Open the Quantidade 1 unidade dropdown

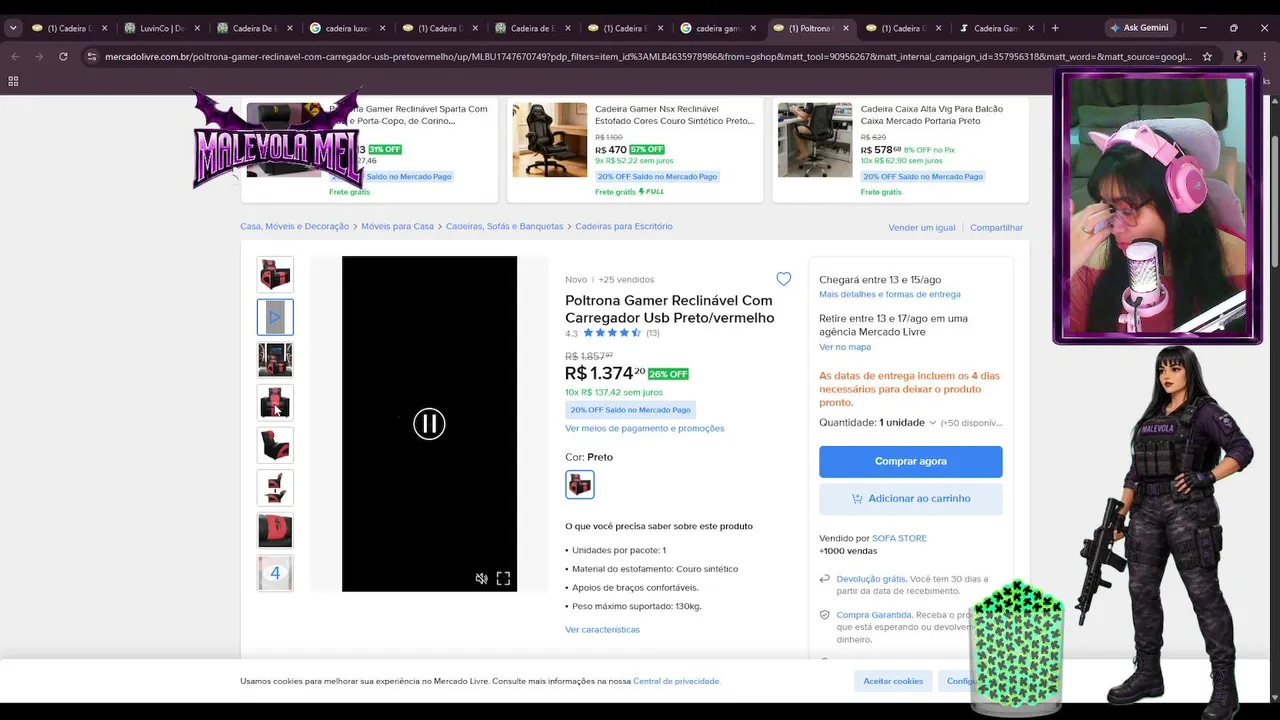point(878,422)
